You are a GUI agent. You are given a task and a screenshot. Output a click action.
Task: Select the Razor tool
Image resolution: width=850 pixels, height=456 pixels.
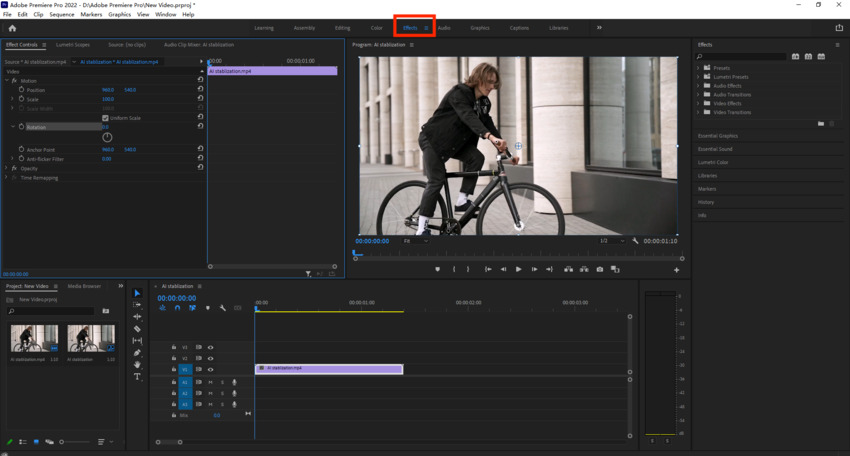137,329
